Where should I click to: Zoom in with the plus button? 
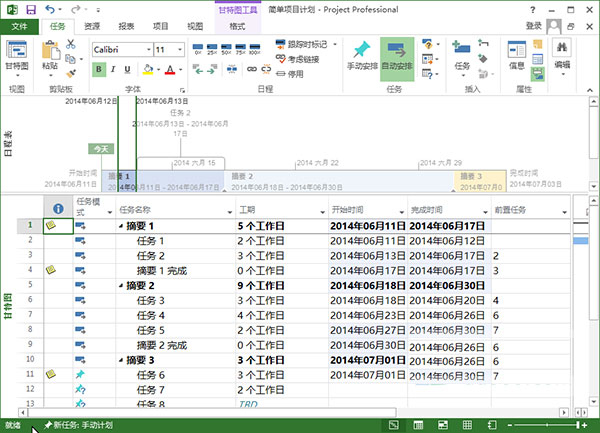click(x=584, y=425)
